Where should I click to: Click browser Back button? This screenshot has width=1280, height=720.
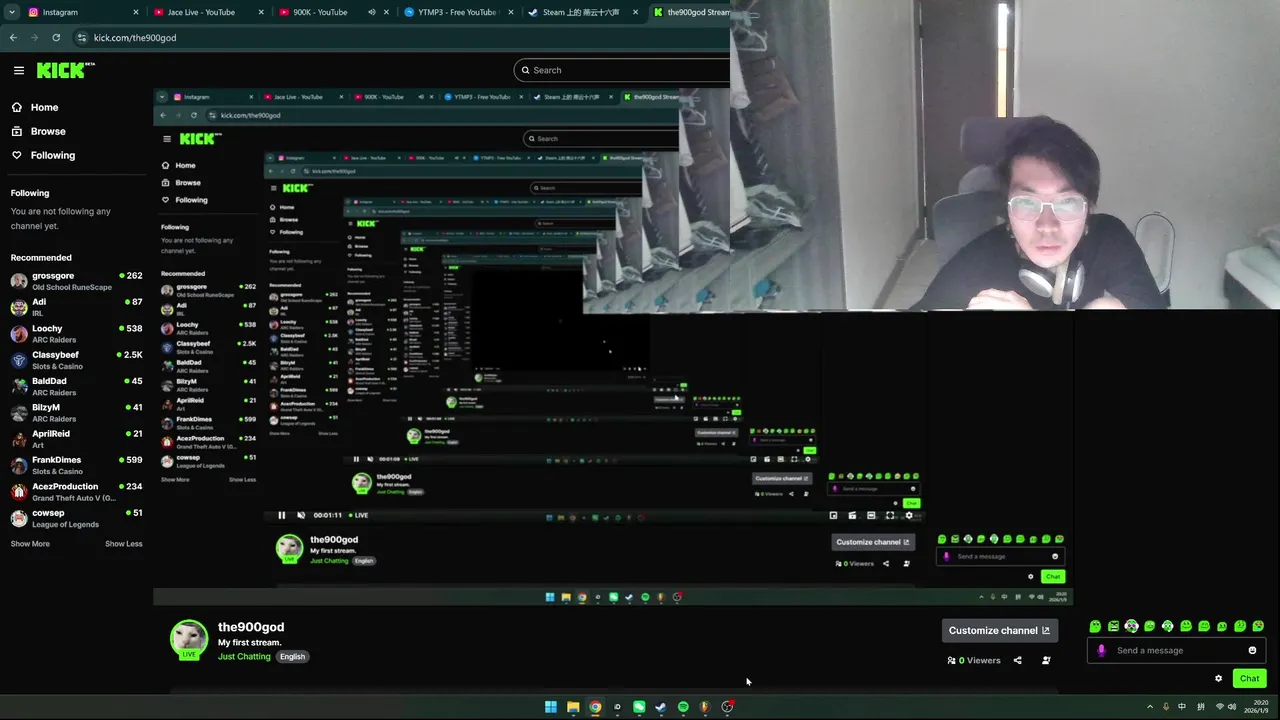point(13,37)
